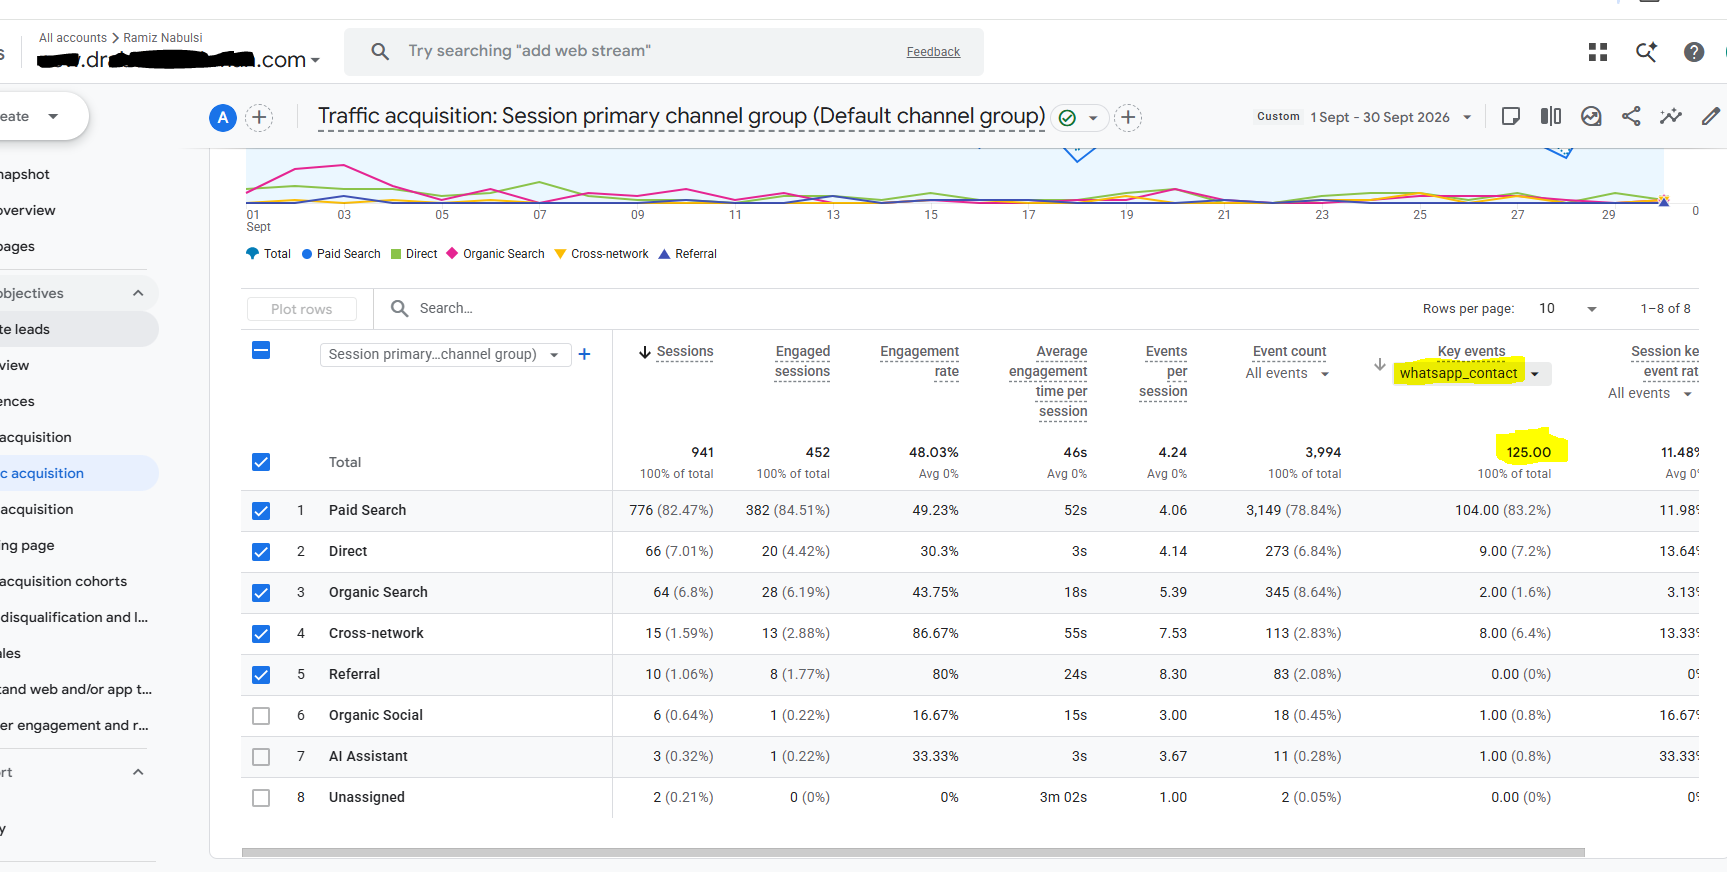Screen dimensions: 1727x872
Task: Uncheck the Paid Search row checkbox
Action: 261,511
